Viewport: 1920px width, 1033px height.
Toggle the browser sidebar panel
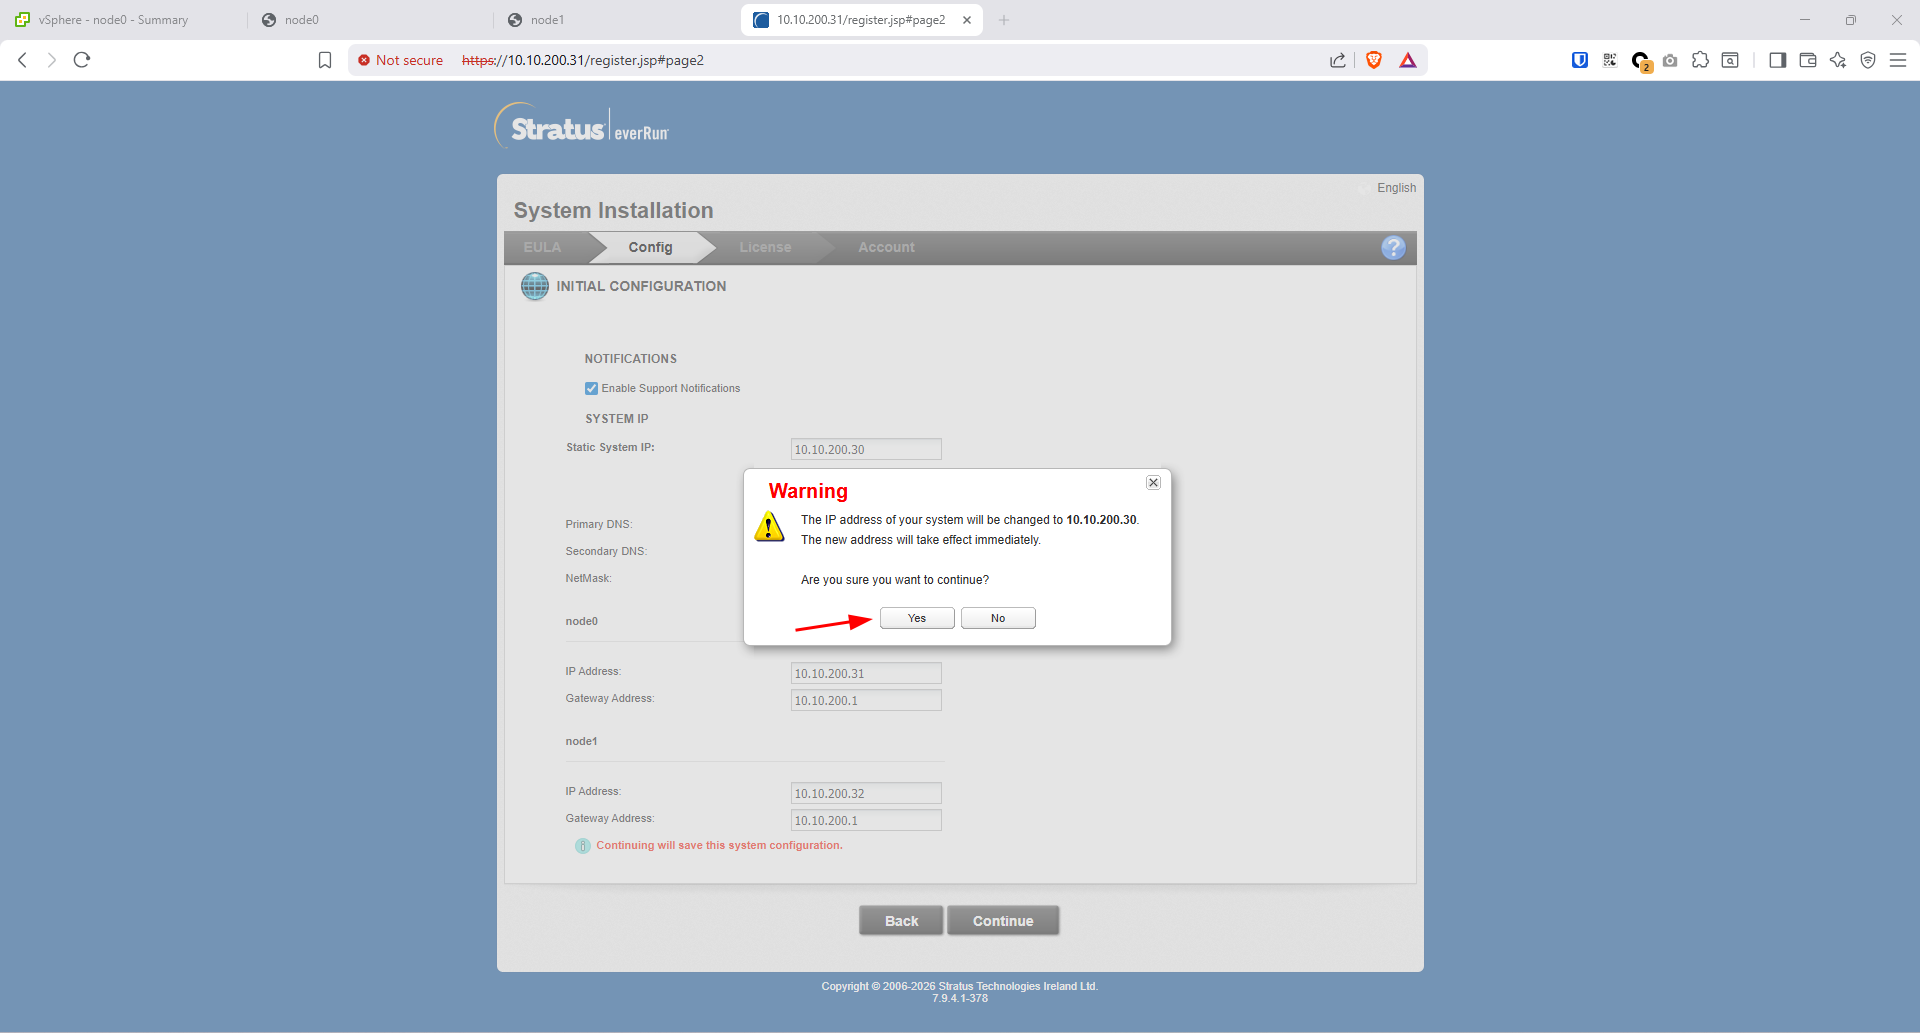(x=1777, y=60)
